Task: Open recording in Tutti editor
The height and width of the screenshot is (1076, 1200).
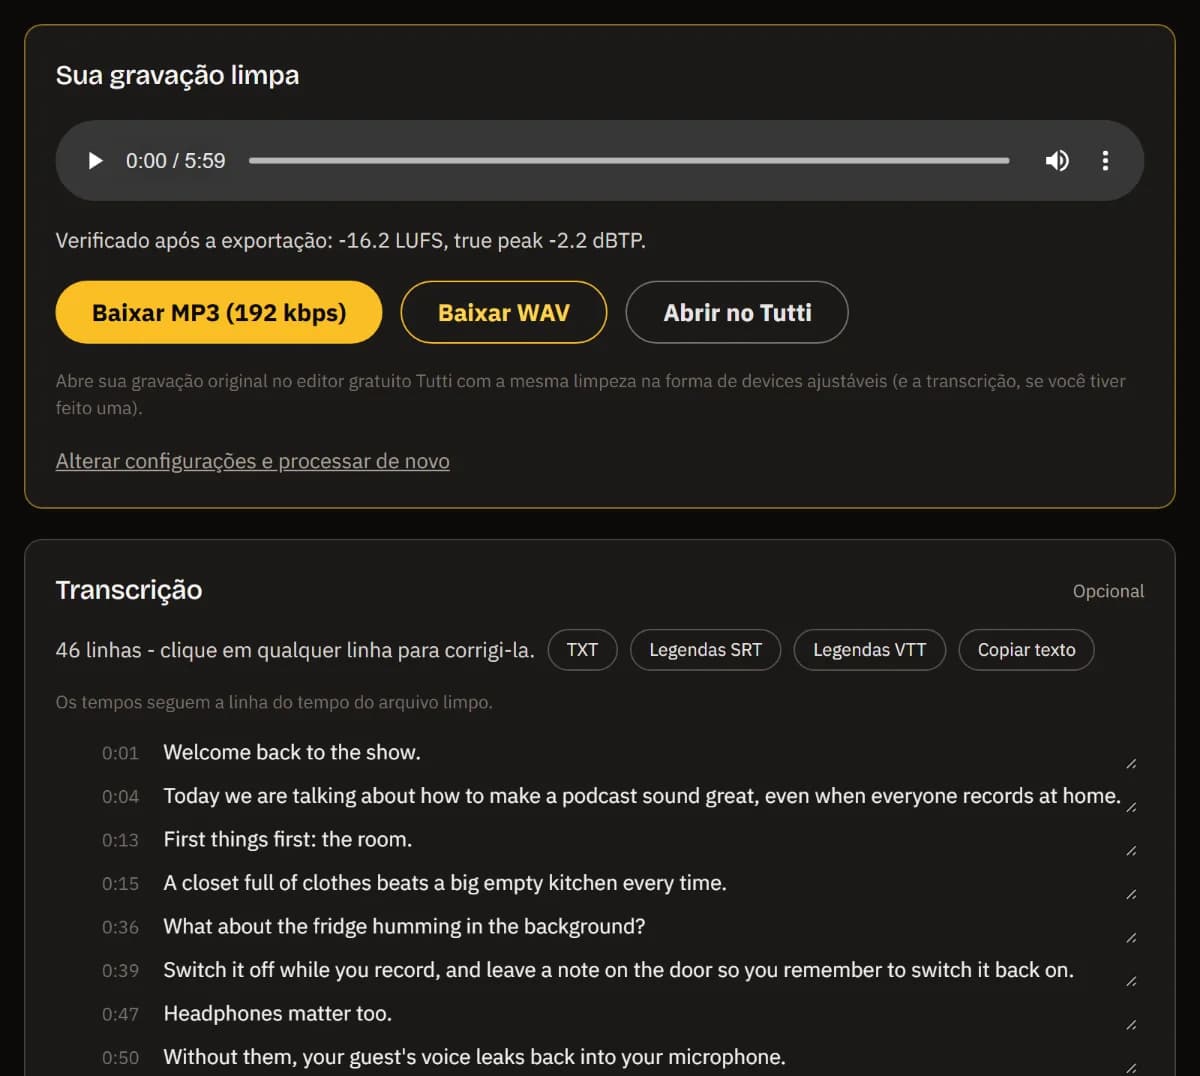Action: pos(737,312)
